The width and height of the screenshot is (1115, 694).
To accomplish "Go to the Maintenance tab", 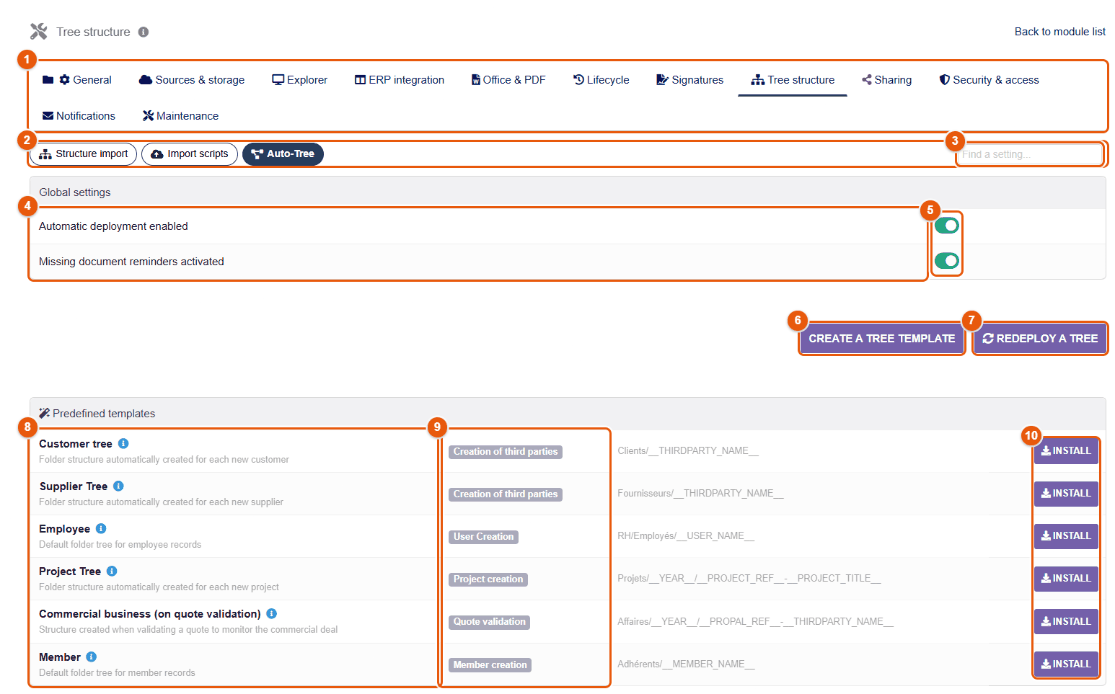I will pyautogui.click(x=181, y=116).
